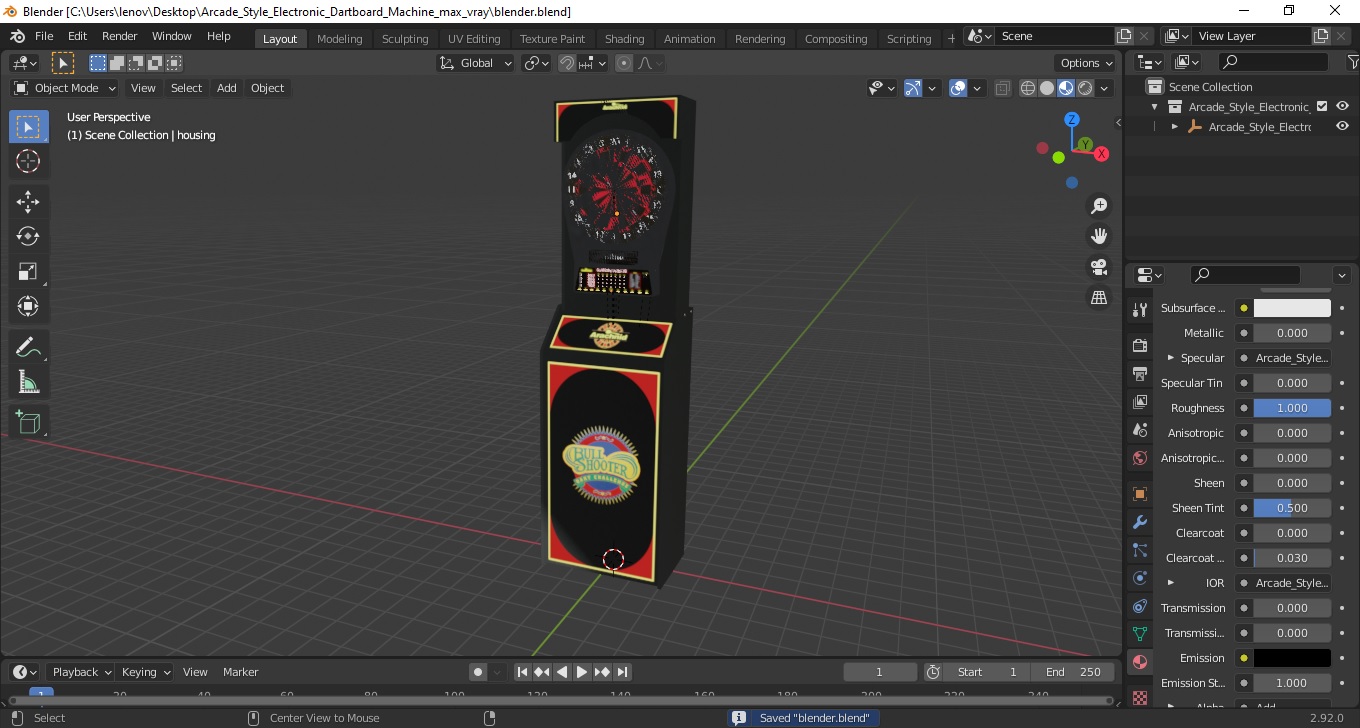The width and height of the screenshot is (1360, 728).
Task: Select the Select Box tool
Action: pos(28,127)
